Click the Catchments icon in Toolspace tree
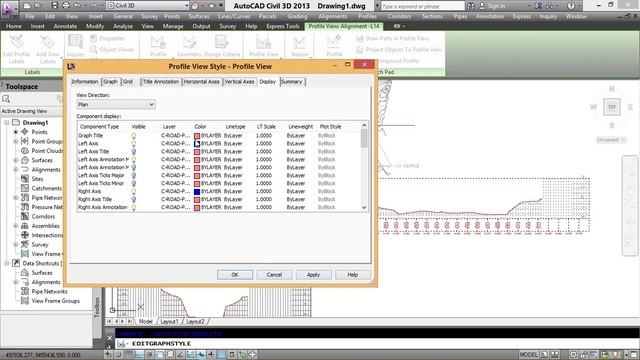This screenshot has height=360, width=640. click(x=25, y=188)
